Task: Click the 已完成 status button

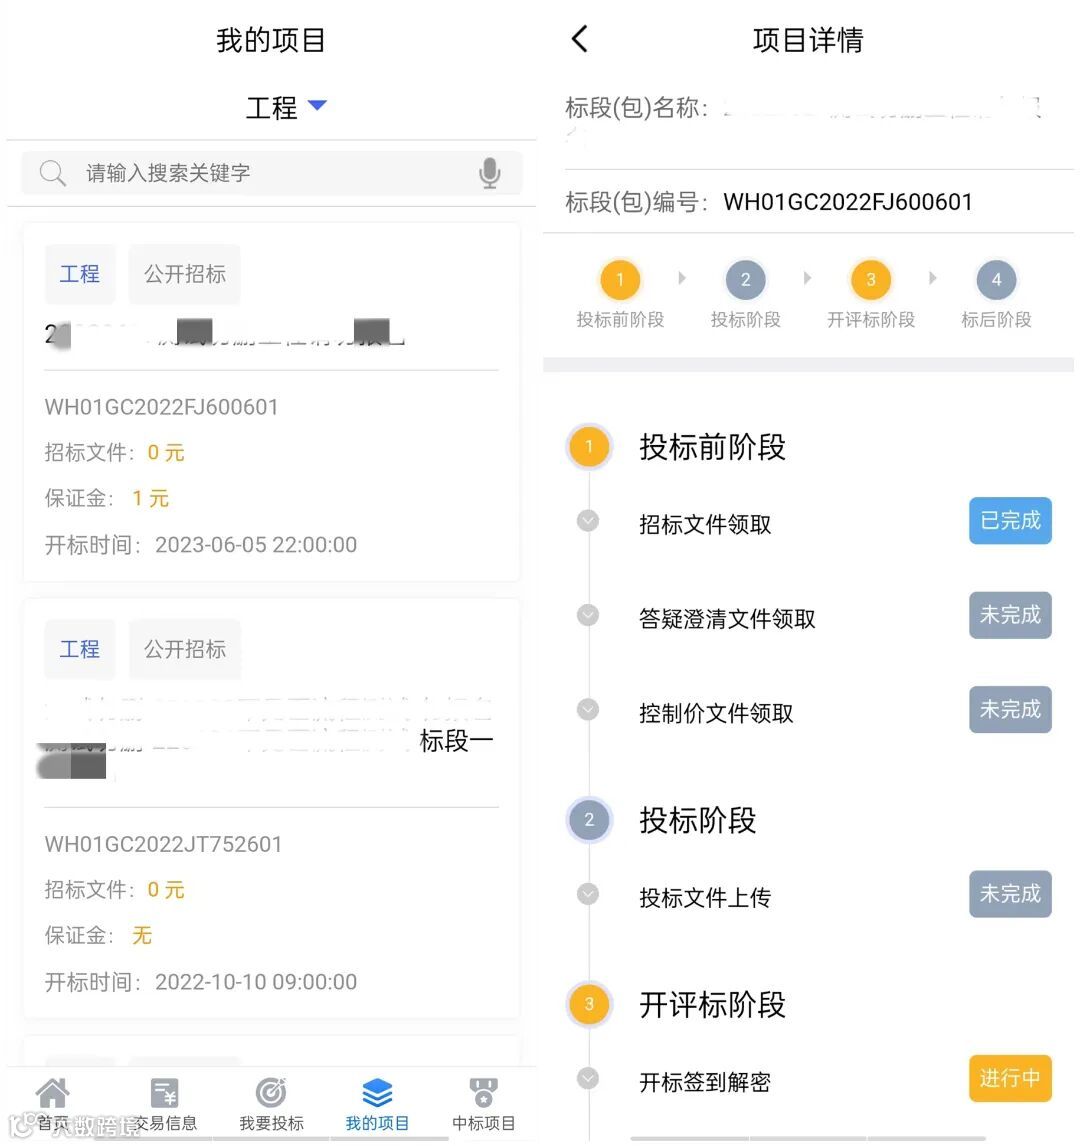Action: click(1010, 521)
